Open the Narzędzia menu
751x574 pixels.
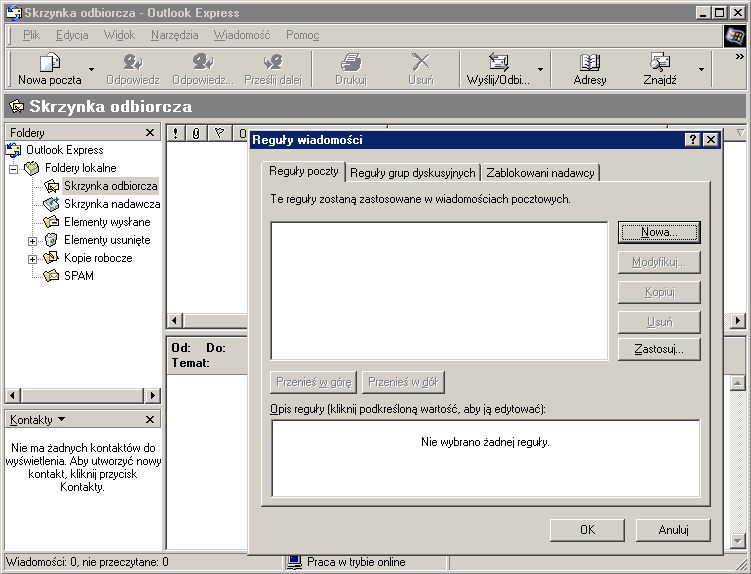(x=174, y=35)
